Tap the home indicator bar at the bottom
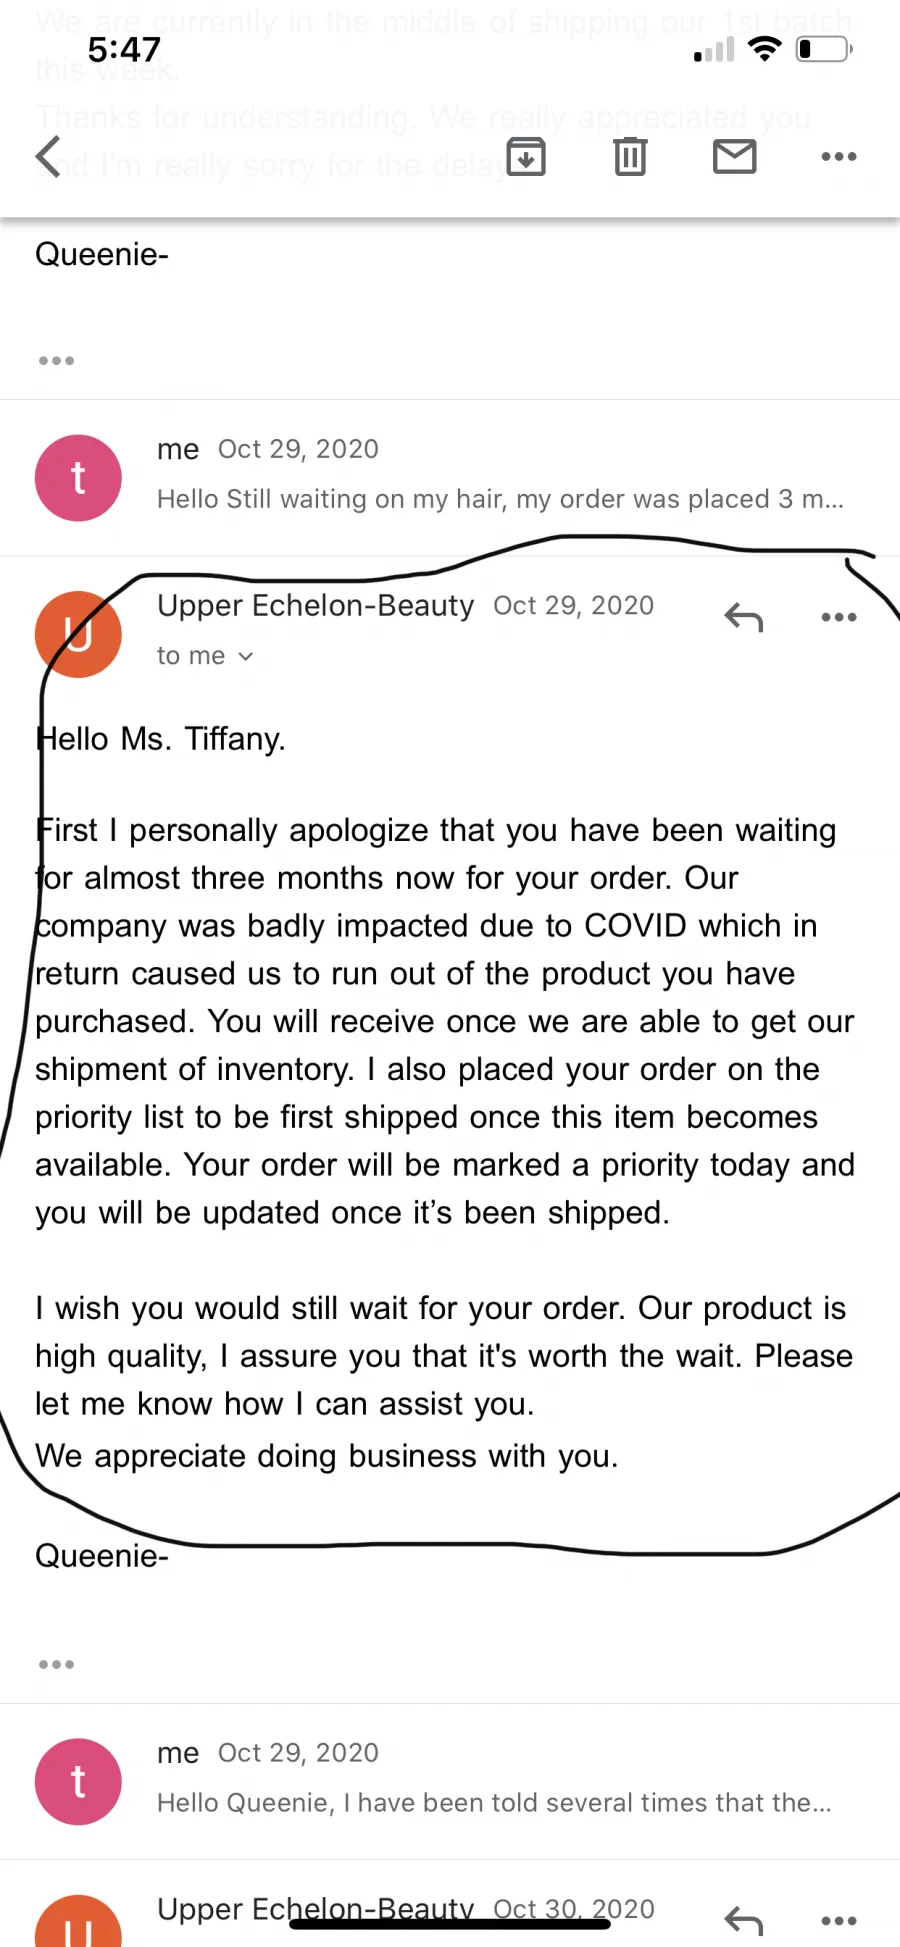 point(450,1923)
